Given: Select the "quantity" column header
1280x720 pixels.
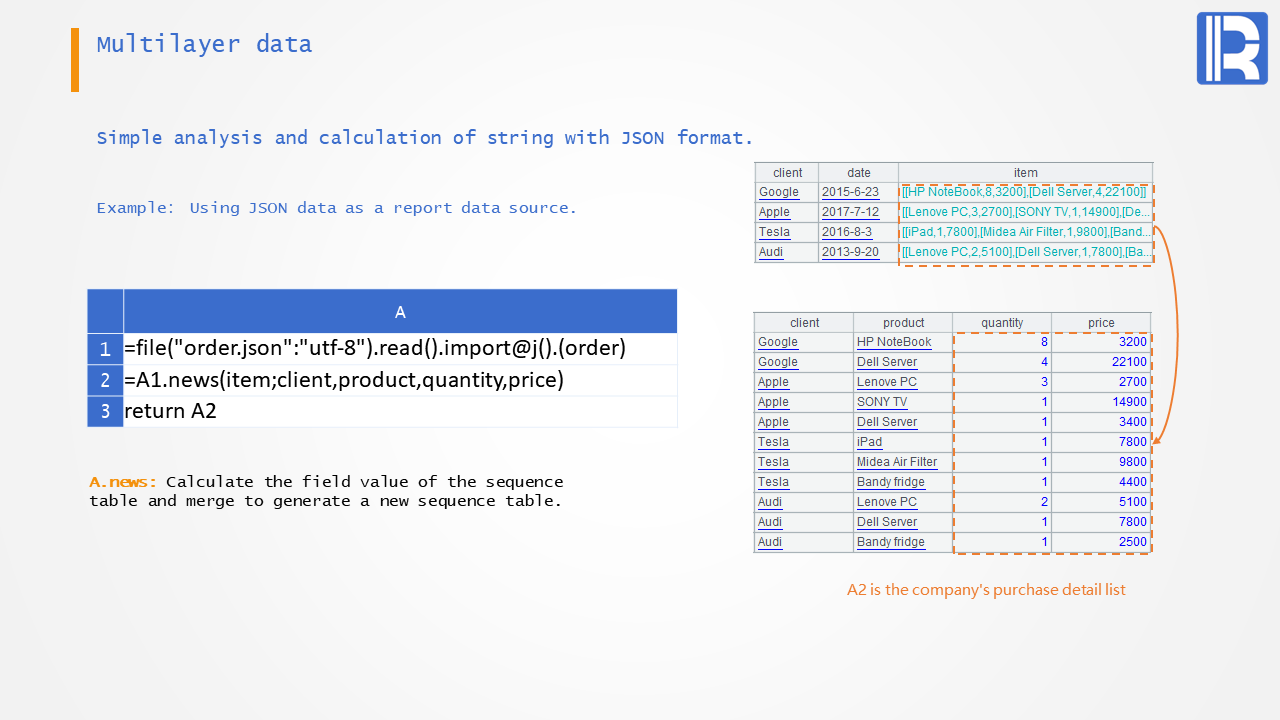Looking at the screenshot, I should 1002,323.
